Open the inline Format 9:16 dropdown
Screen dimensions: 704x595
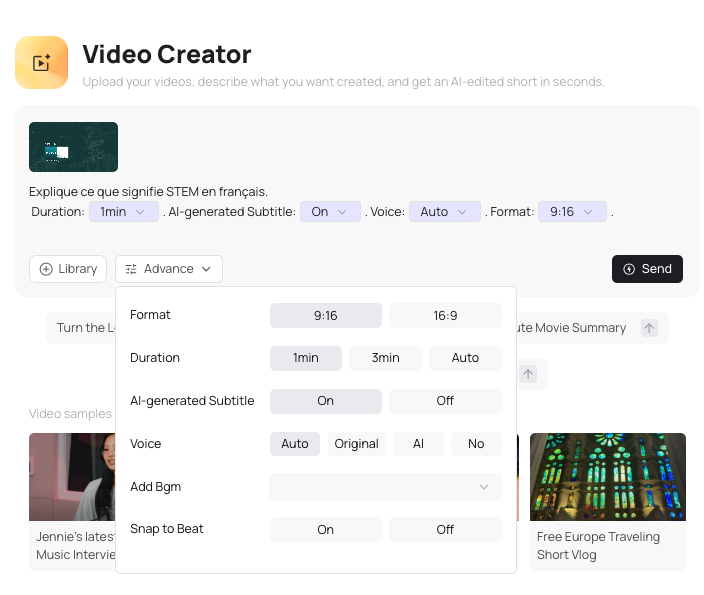click(x=572, y=212)
